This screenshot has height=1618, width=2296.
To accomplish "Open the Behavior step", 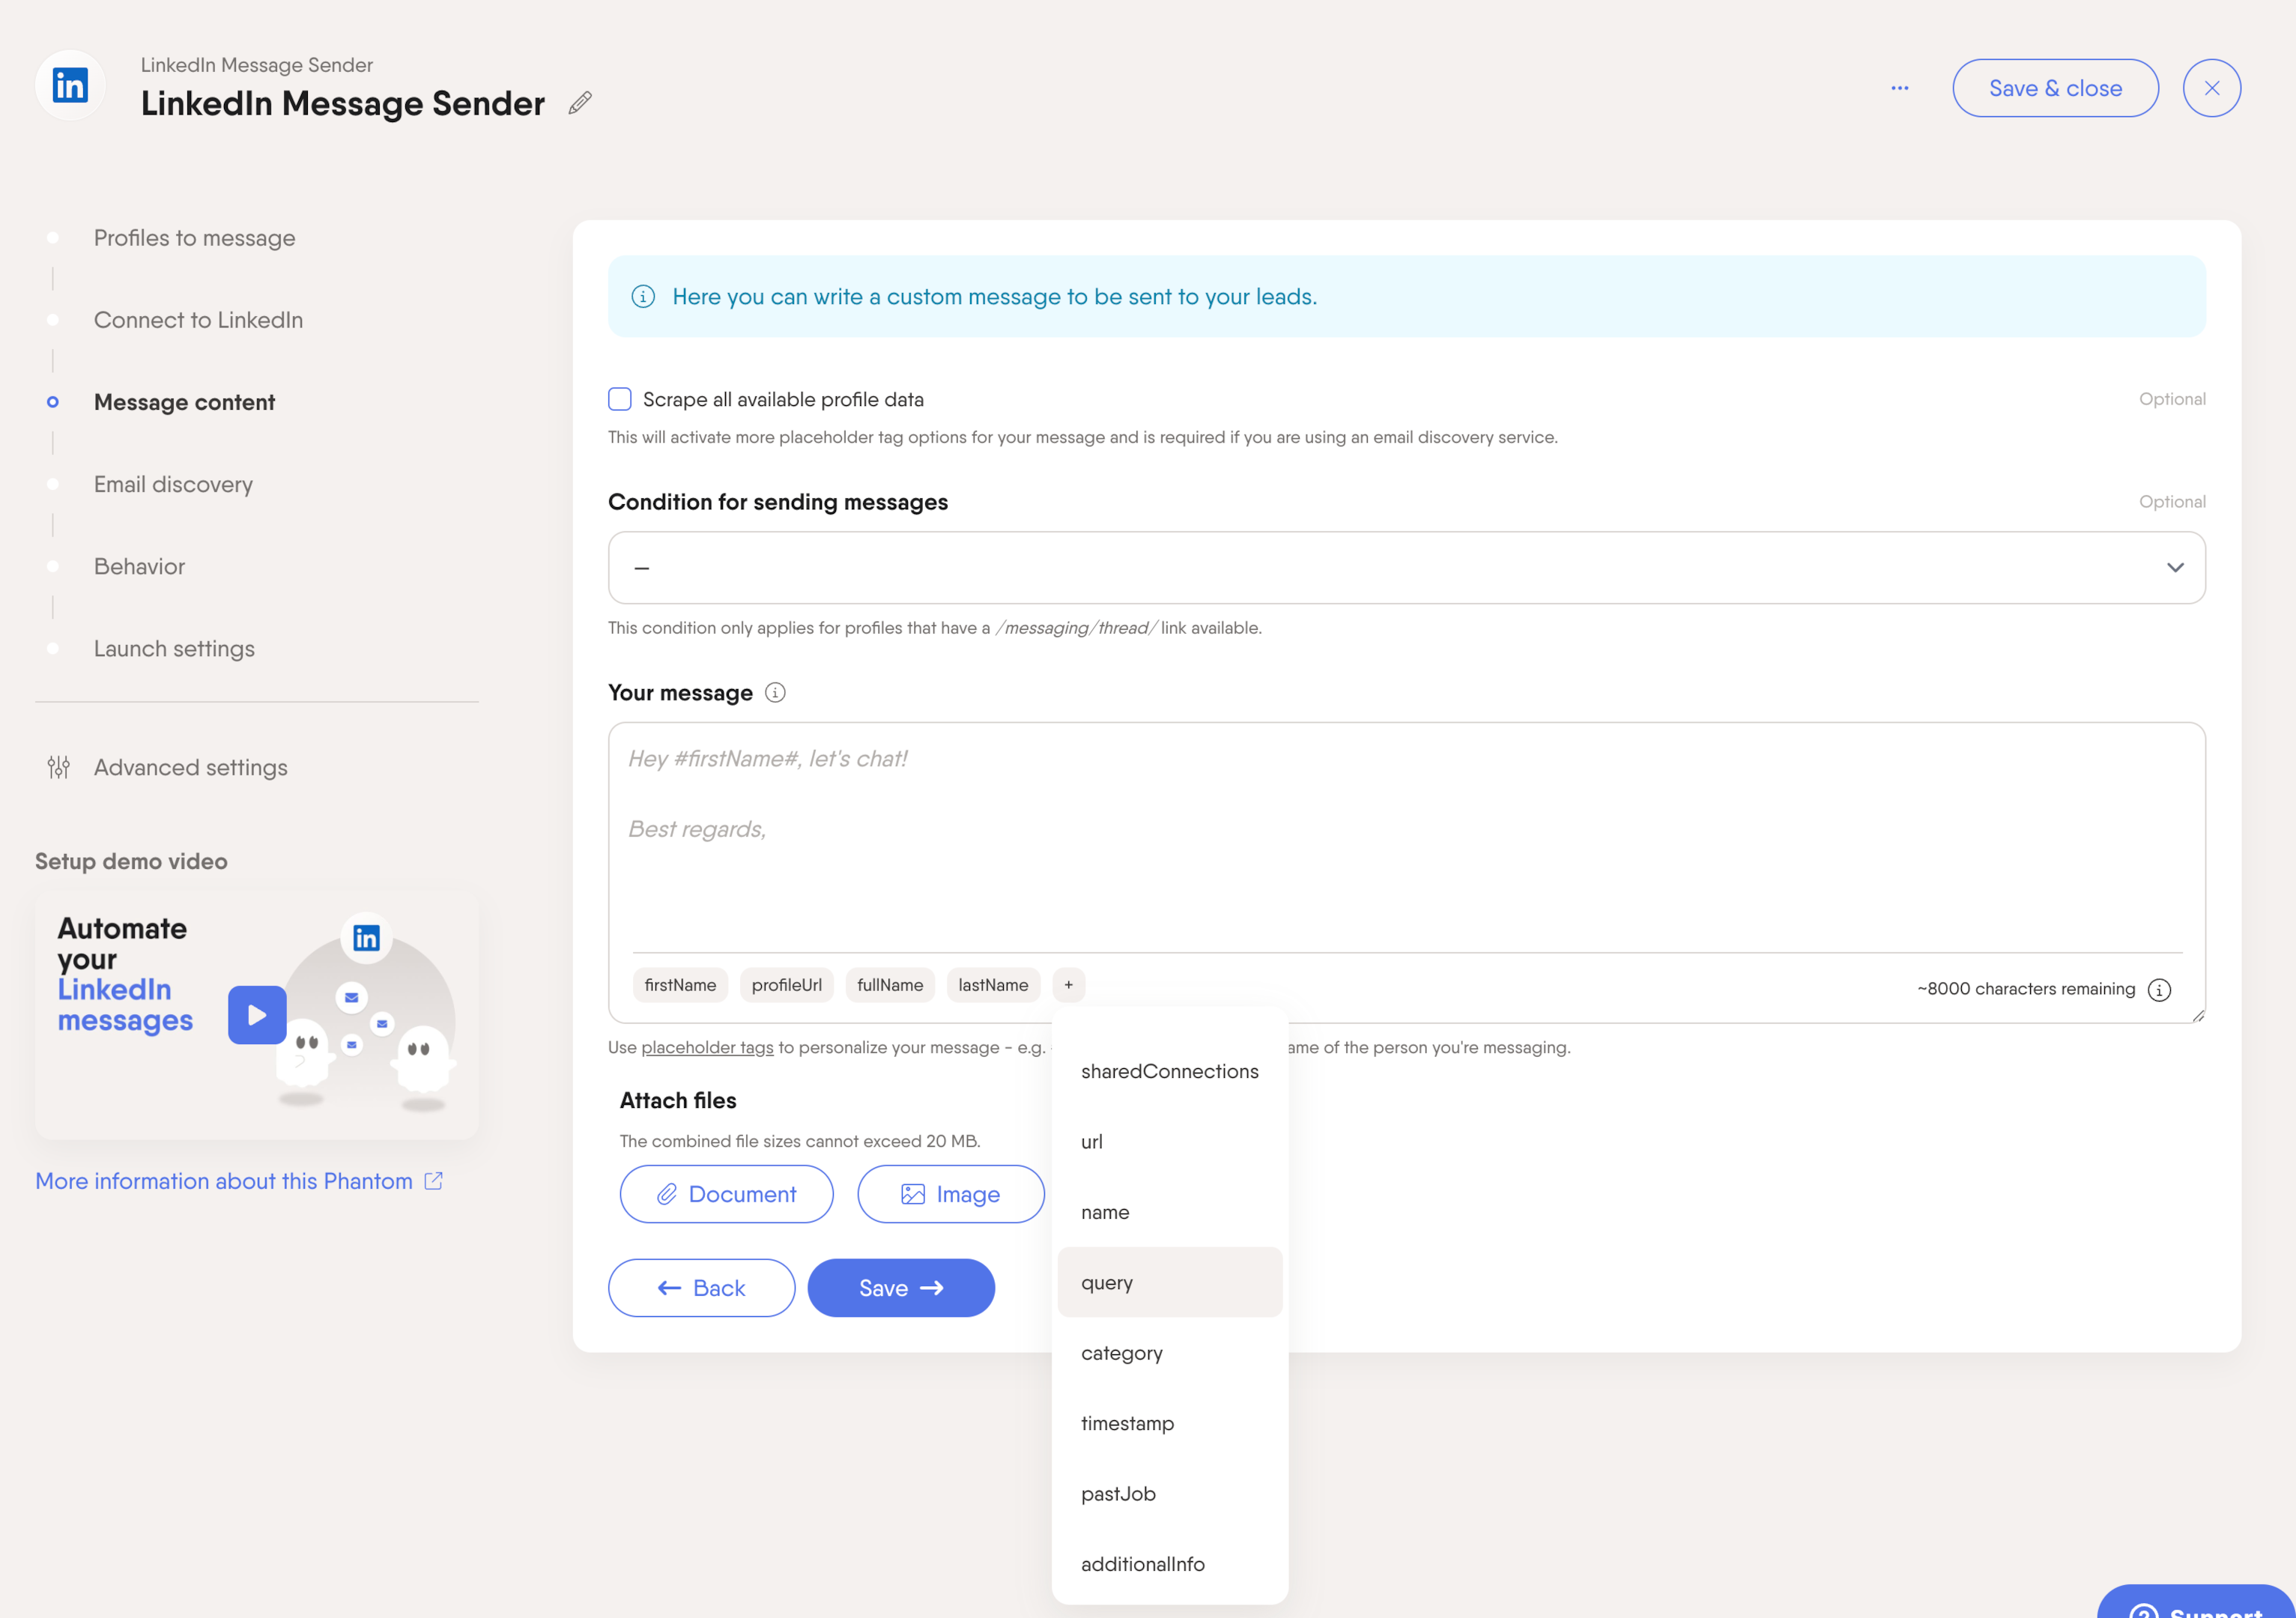I will coord(139,566).
